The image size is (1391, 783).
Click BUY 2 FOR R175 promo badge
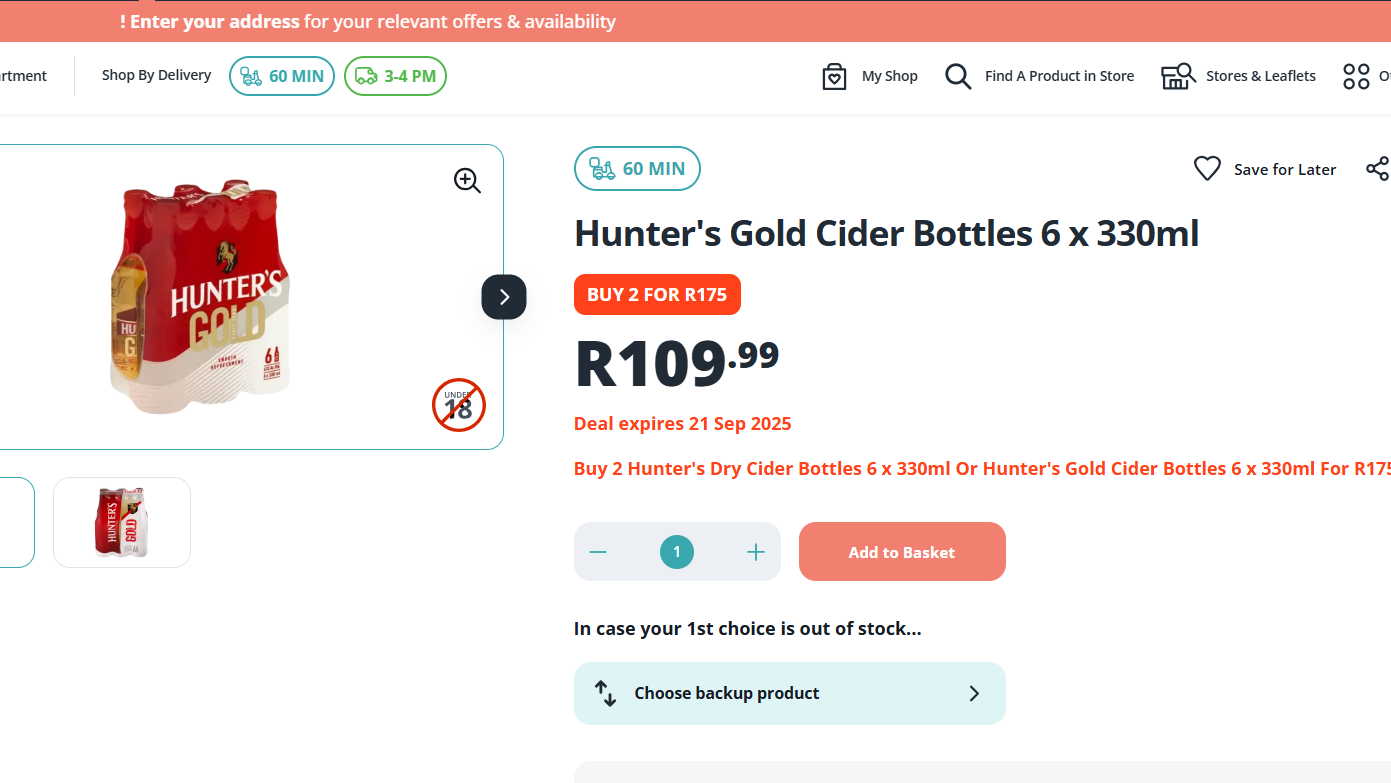point(657,294)
